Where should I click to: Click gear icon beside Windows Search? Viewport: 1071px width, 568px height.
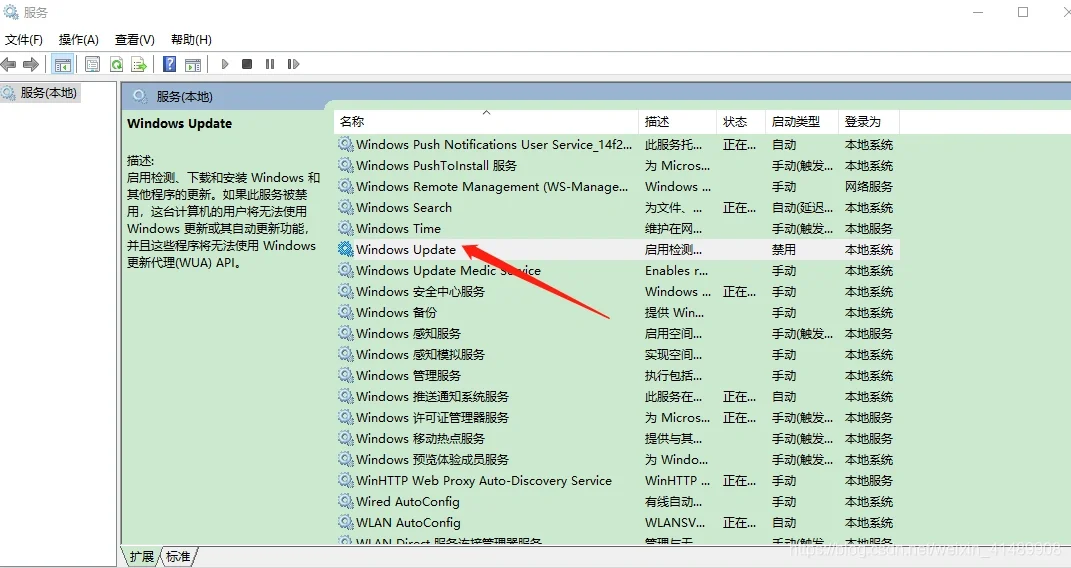[x=346, y=208]
